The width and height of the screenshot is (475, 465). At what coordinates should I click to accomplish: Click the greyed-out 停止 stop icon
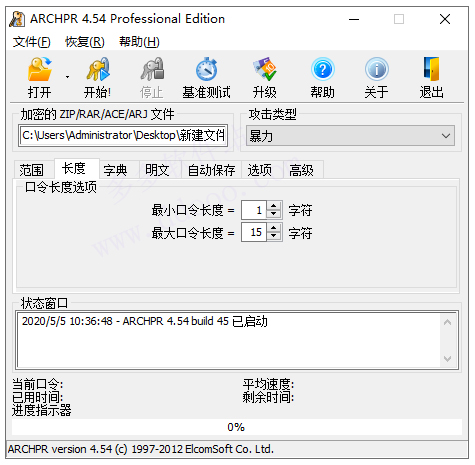(152, 69)
